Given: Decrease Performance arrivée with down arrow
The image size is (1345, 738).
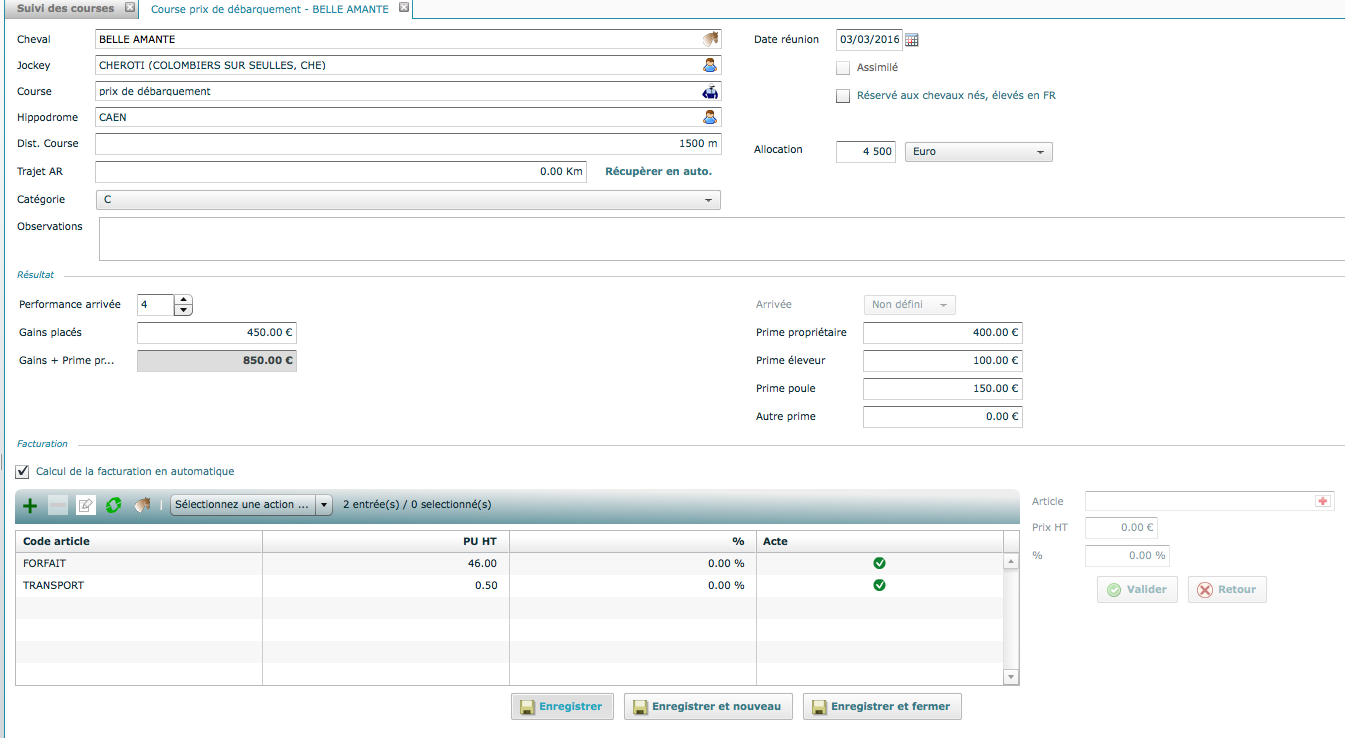Looking at the screenshot, I should (183, 310).
